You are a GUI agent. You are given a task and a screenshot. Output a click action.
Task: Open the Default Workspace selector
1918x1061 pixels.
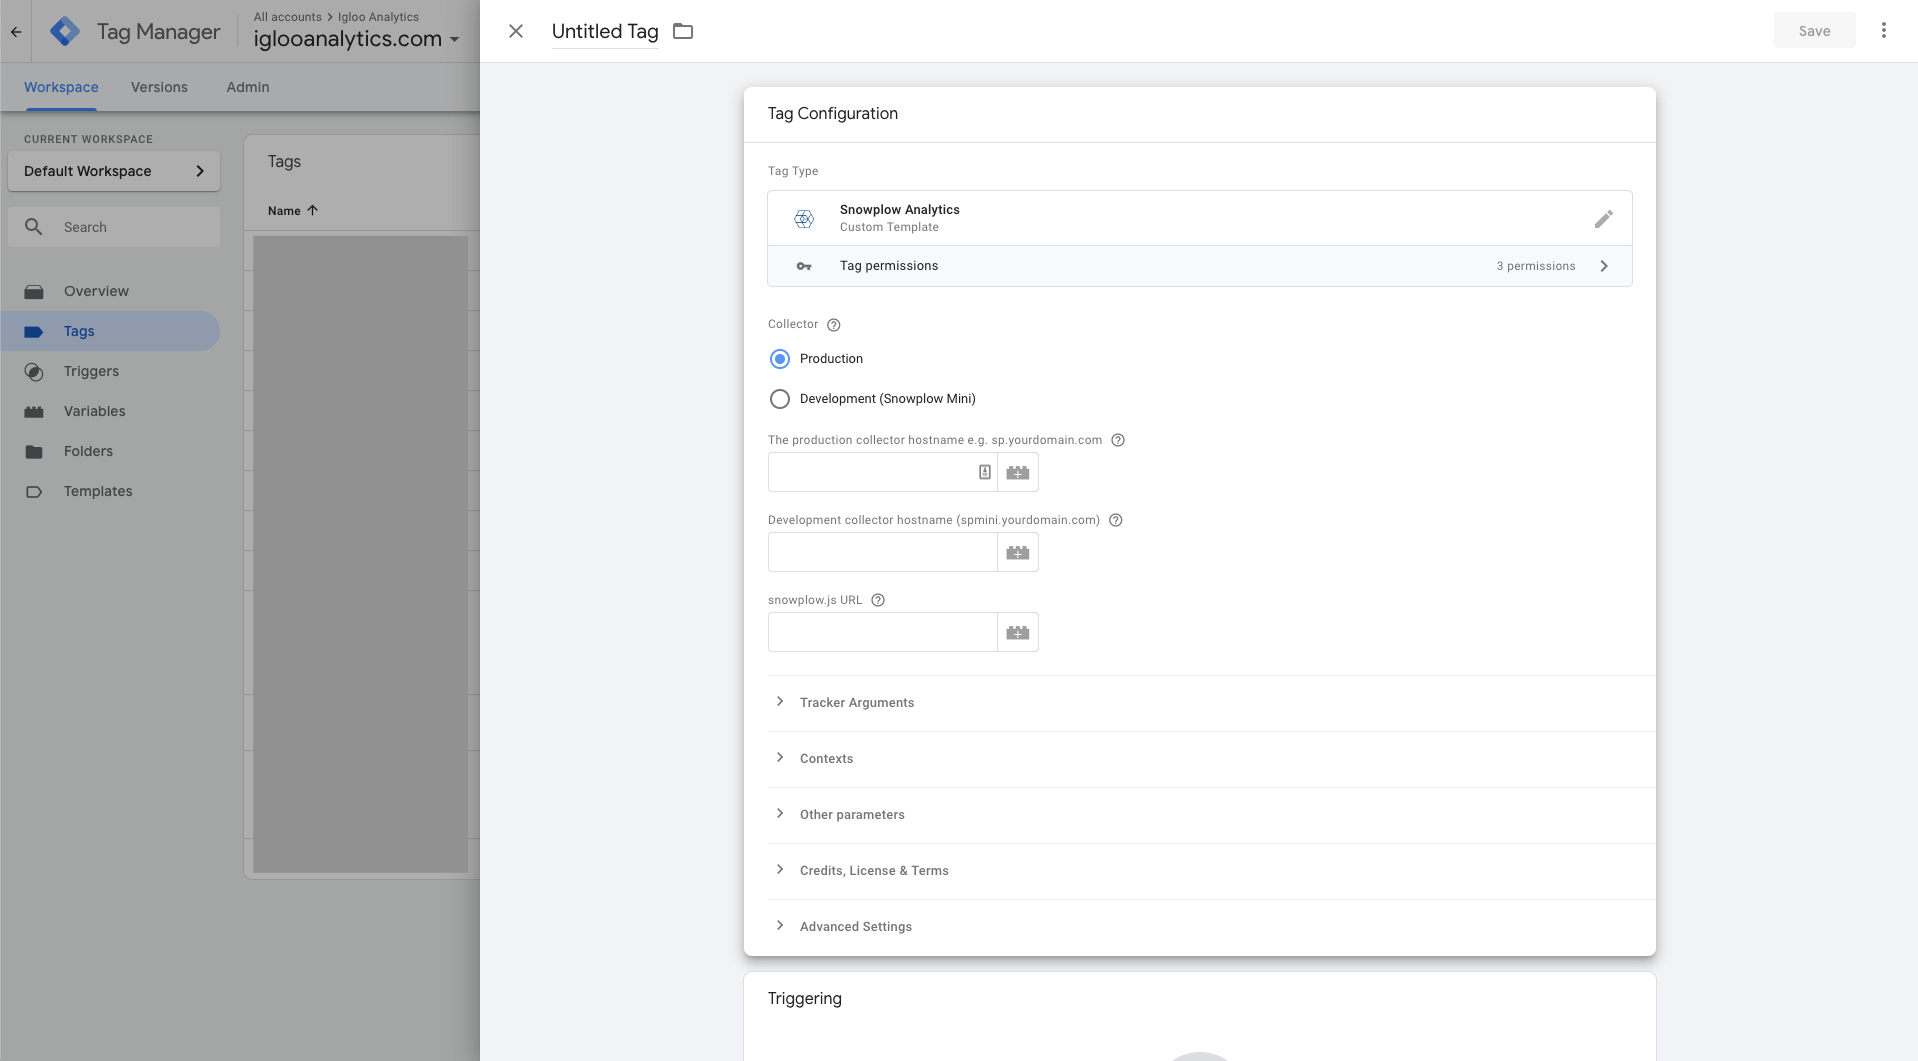(x=114, y=171)
